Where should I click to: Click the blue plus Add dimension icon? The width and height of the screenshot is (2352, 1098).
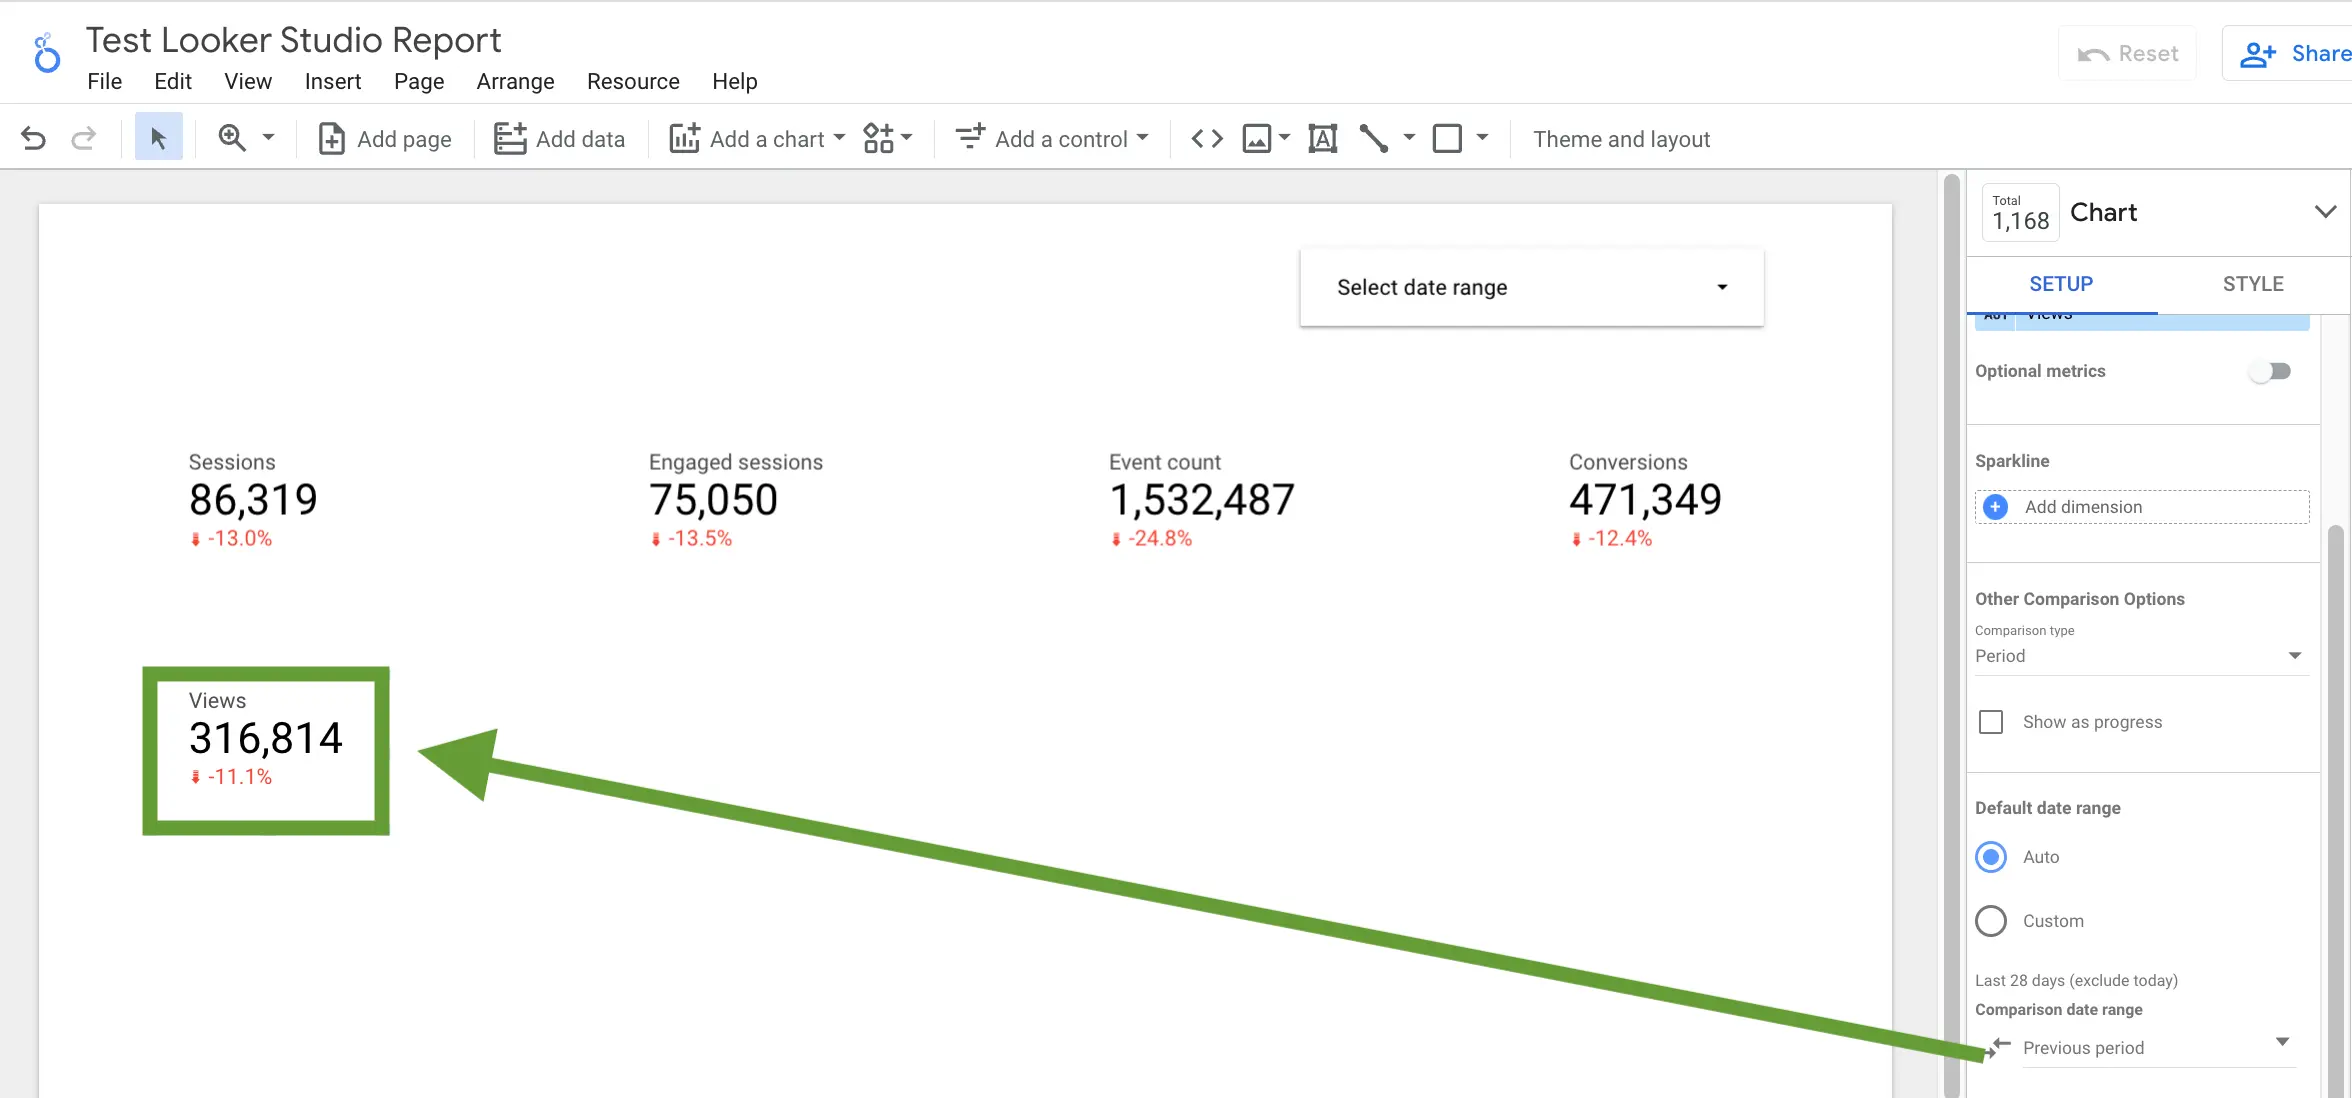[1995, 507]
